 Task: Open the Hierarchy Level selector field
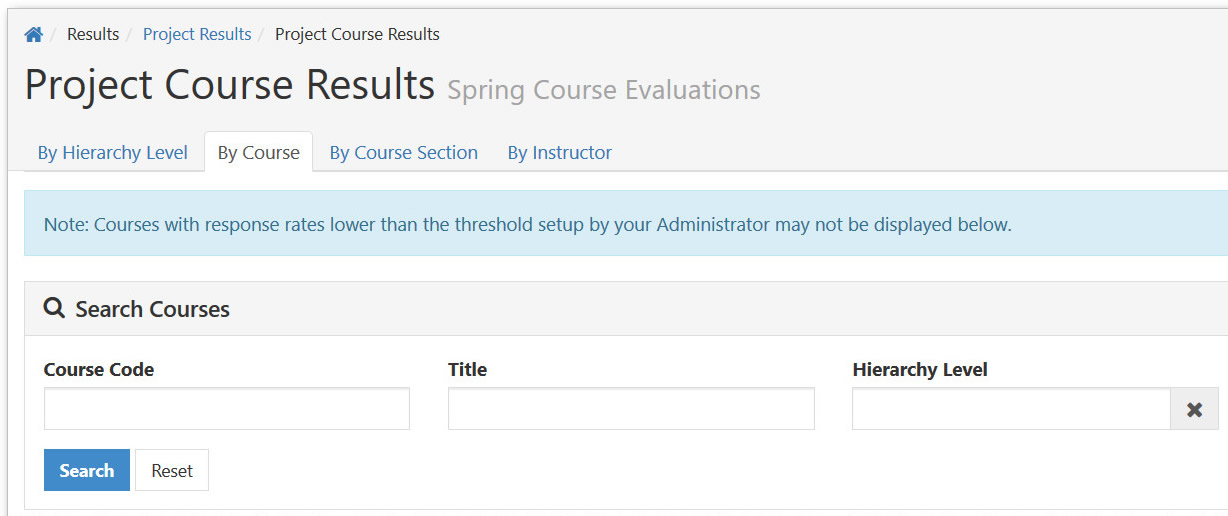coord(1011,409)
